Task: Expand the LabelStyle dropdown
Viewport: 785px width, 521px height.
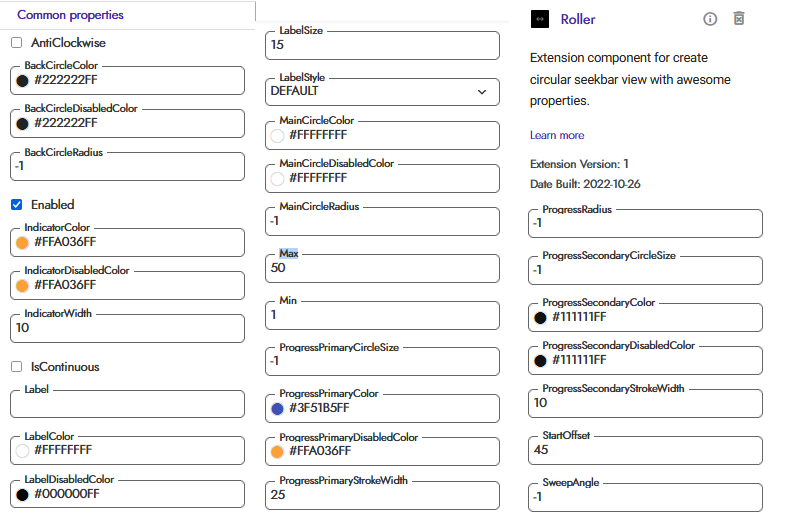Action: [x=383, y=91]
